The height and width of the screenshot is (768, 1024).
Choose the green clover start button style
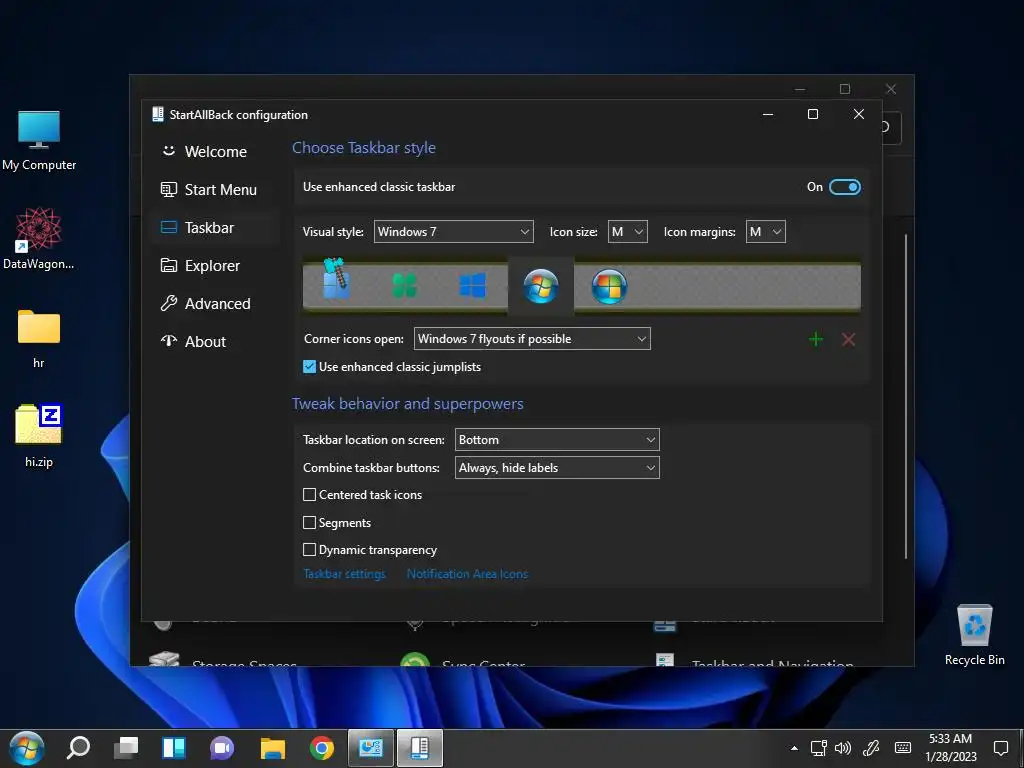tap(404, 285)
